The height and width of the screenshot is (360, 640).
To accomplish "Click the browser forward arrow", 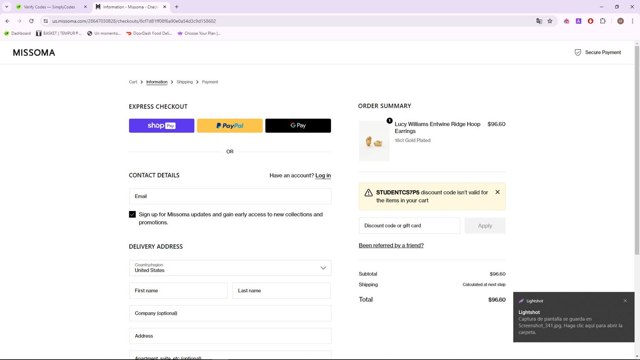I will [x=19, y=21].
